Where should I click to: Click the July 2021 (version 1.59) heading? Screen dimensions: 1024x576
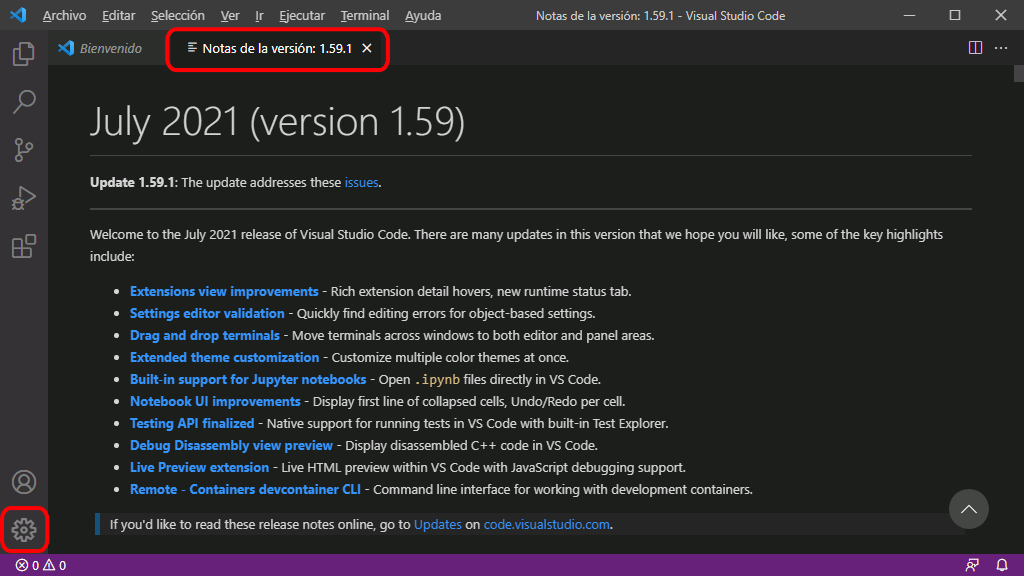pyautogui.click(x=277, y=121)
